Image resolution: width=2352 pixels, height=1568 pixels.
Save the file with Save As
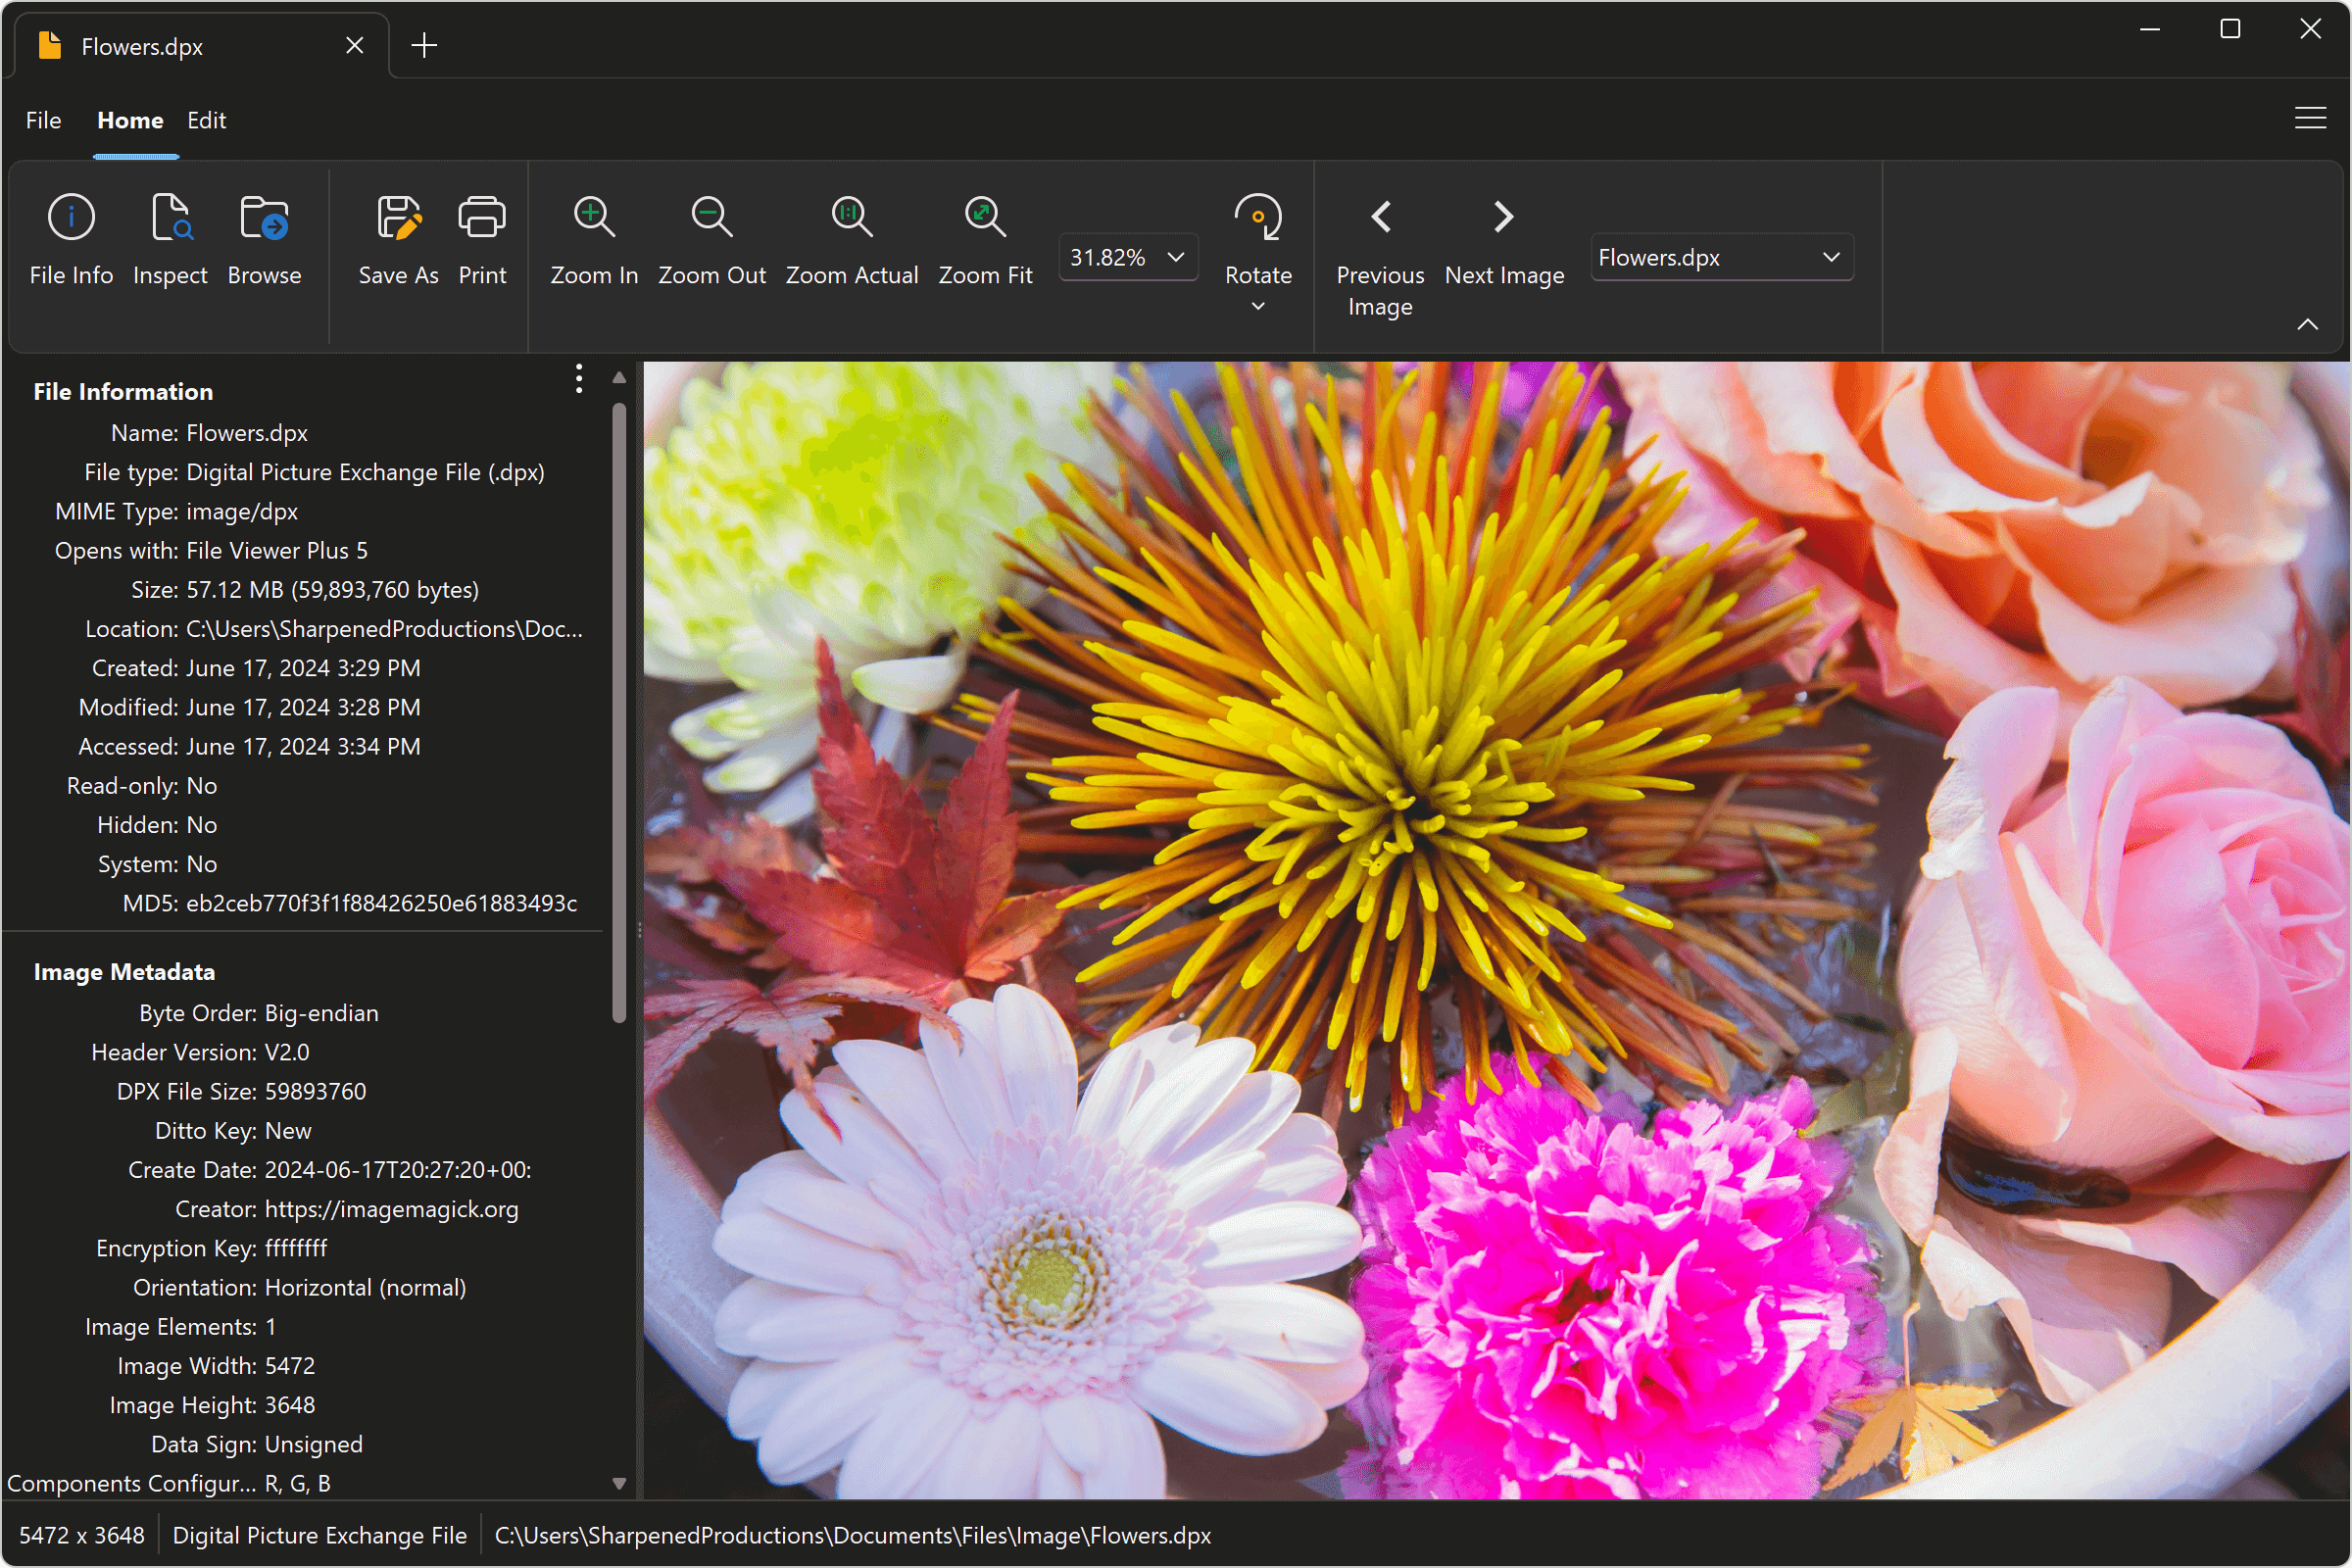(x=398, y=238)
